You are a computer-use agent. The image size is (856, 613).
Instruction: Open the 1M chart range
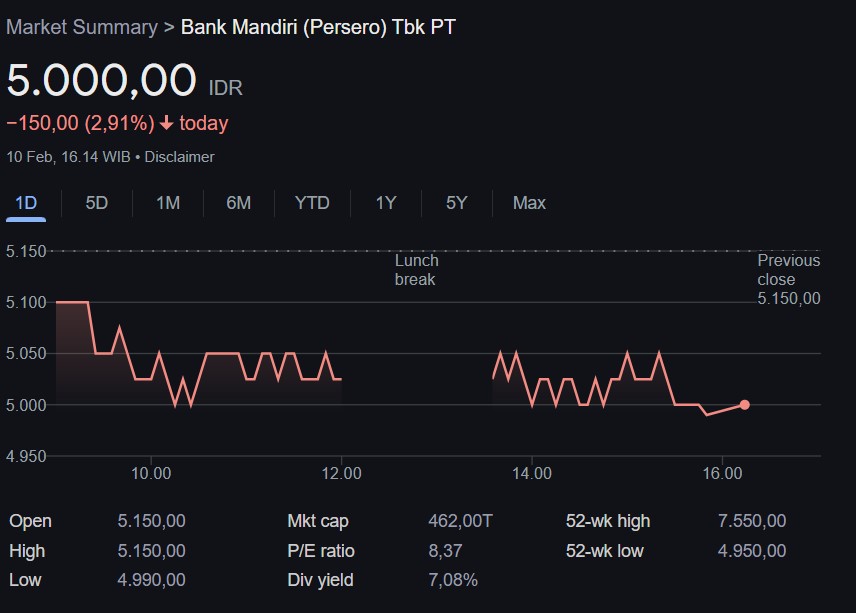168,203
